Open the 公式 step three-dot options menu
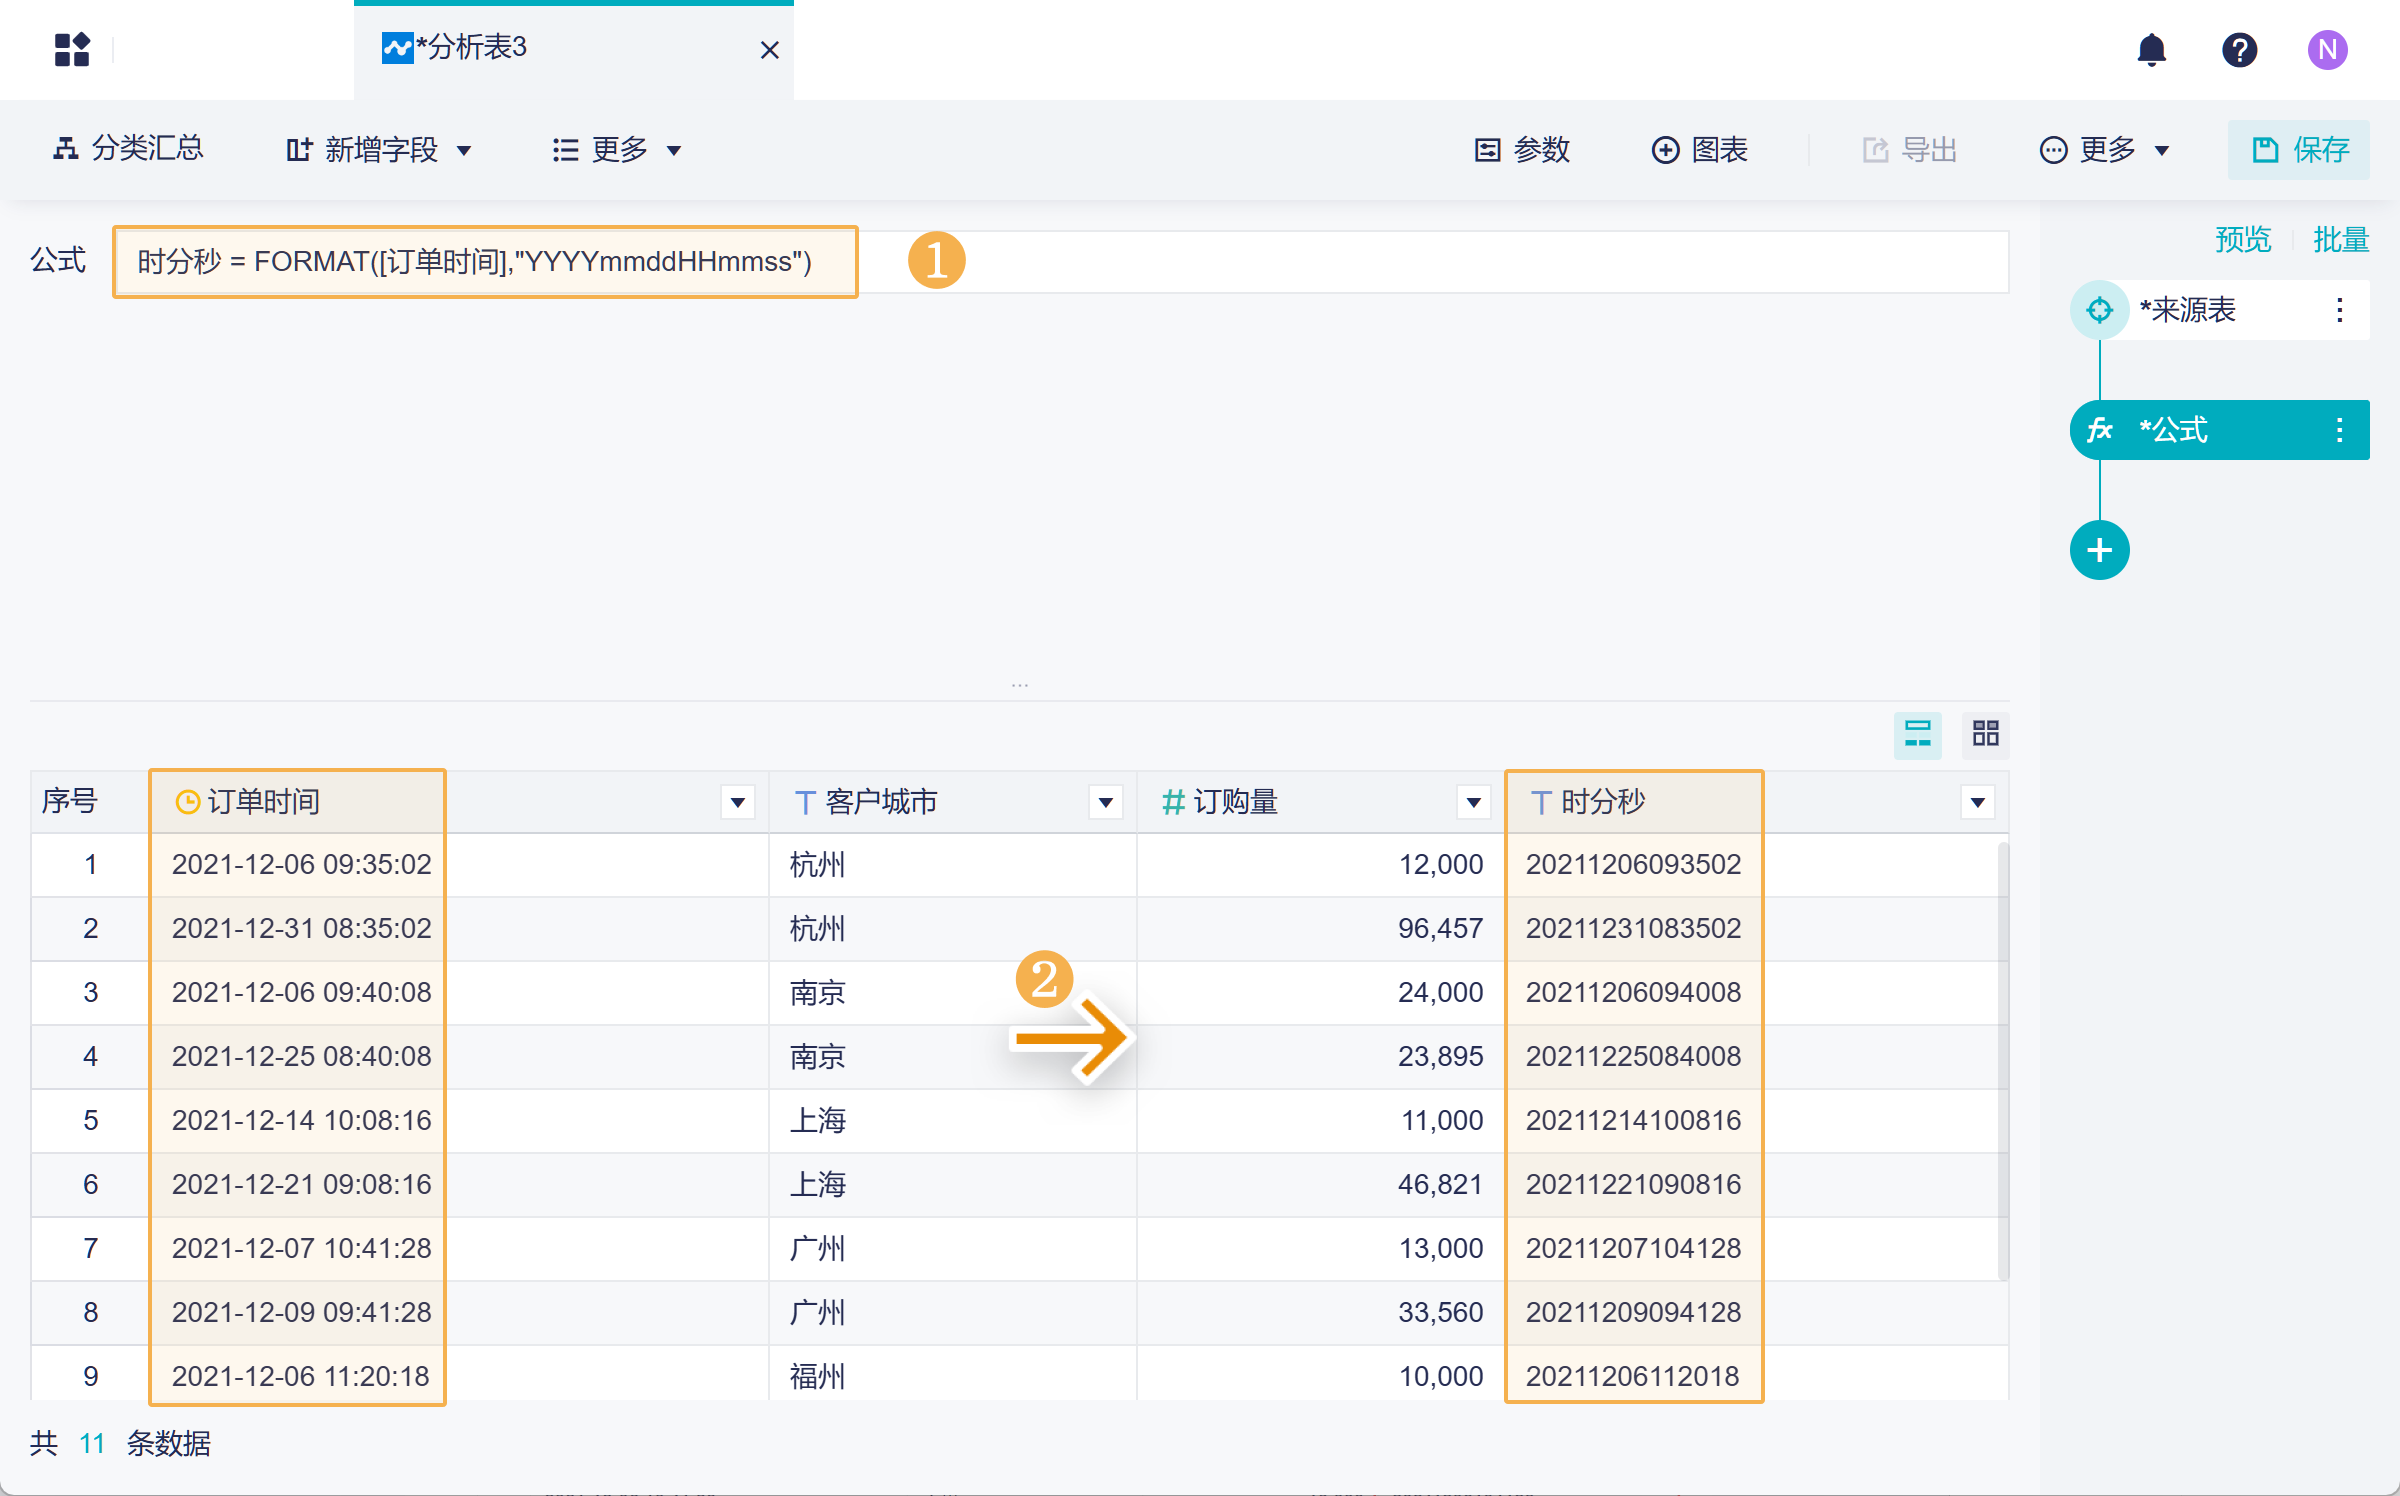 point(2339,430)
